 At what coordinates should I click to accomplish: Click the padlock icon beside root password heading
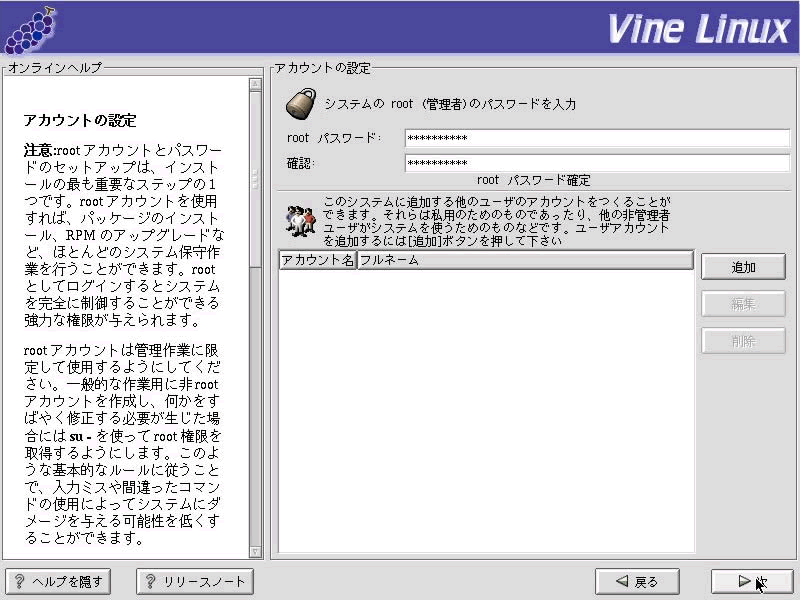[x=301, y=104]
